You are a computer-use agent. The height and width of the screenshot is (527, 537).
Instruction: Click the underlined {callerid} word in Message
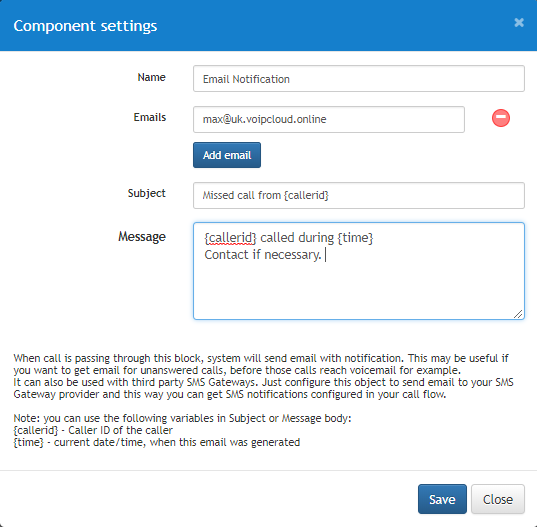[x=230, y=238]
